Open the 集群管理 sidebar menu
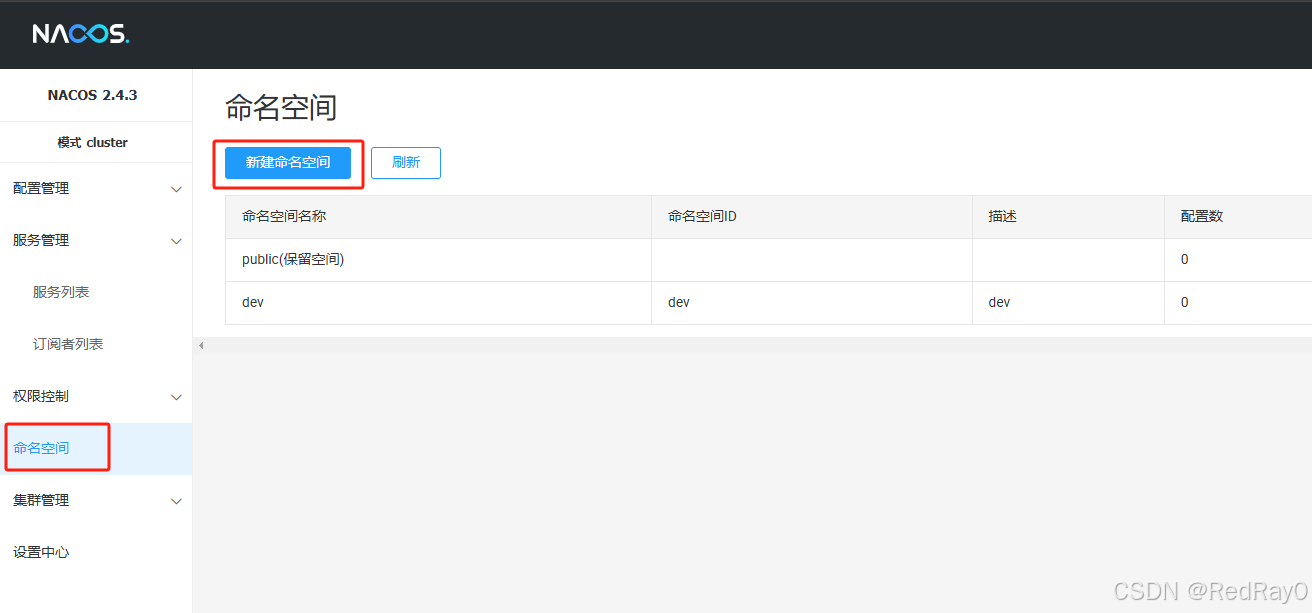 tap(96, 501)
